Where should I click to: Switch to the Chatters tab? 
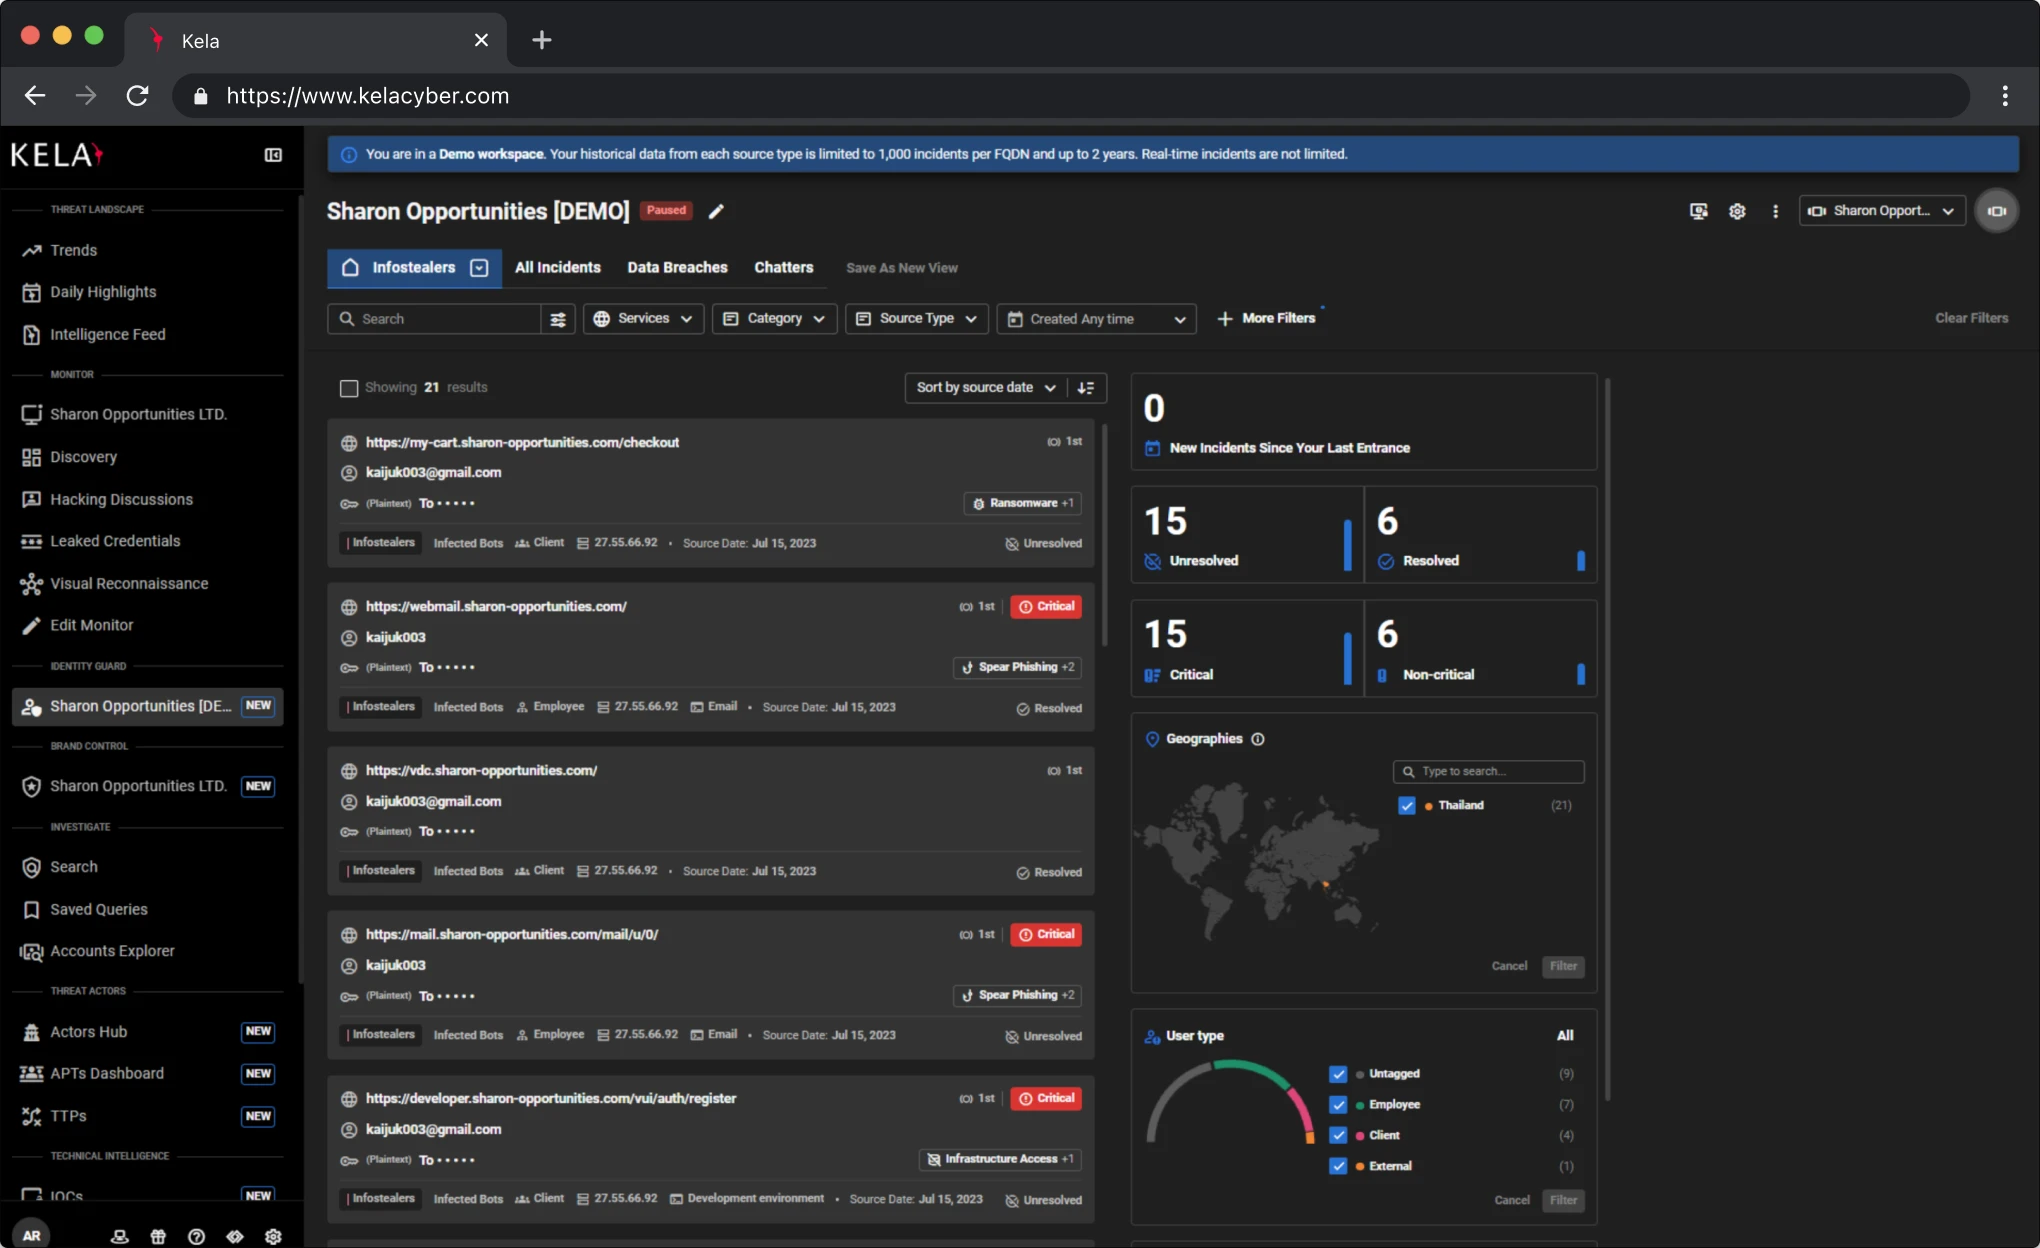click(x=784, y=268)
